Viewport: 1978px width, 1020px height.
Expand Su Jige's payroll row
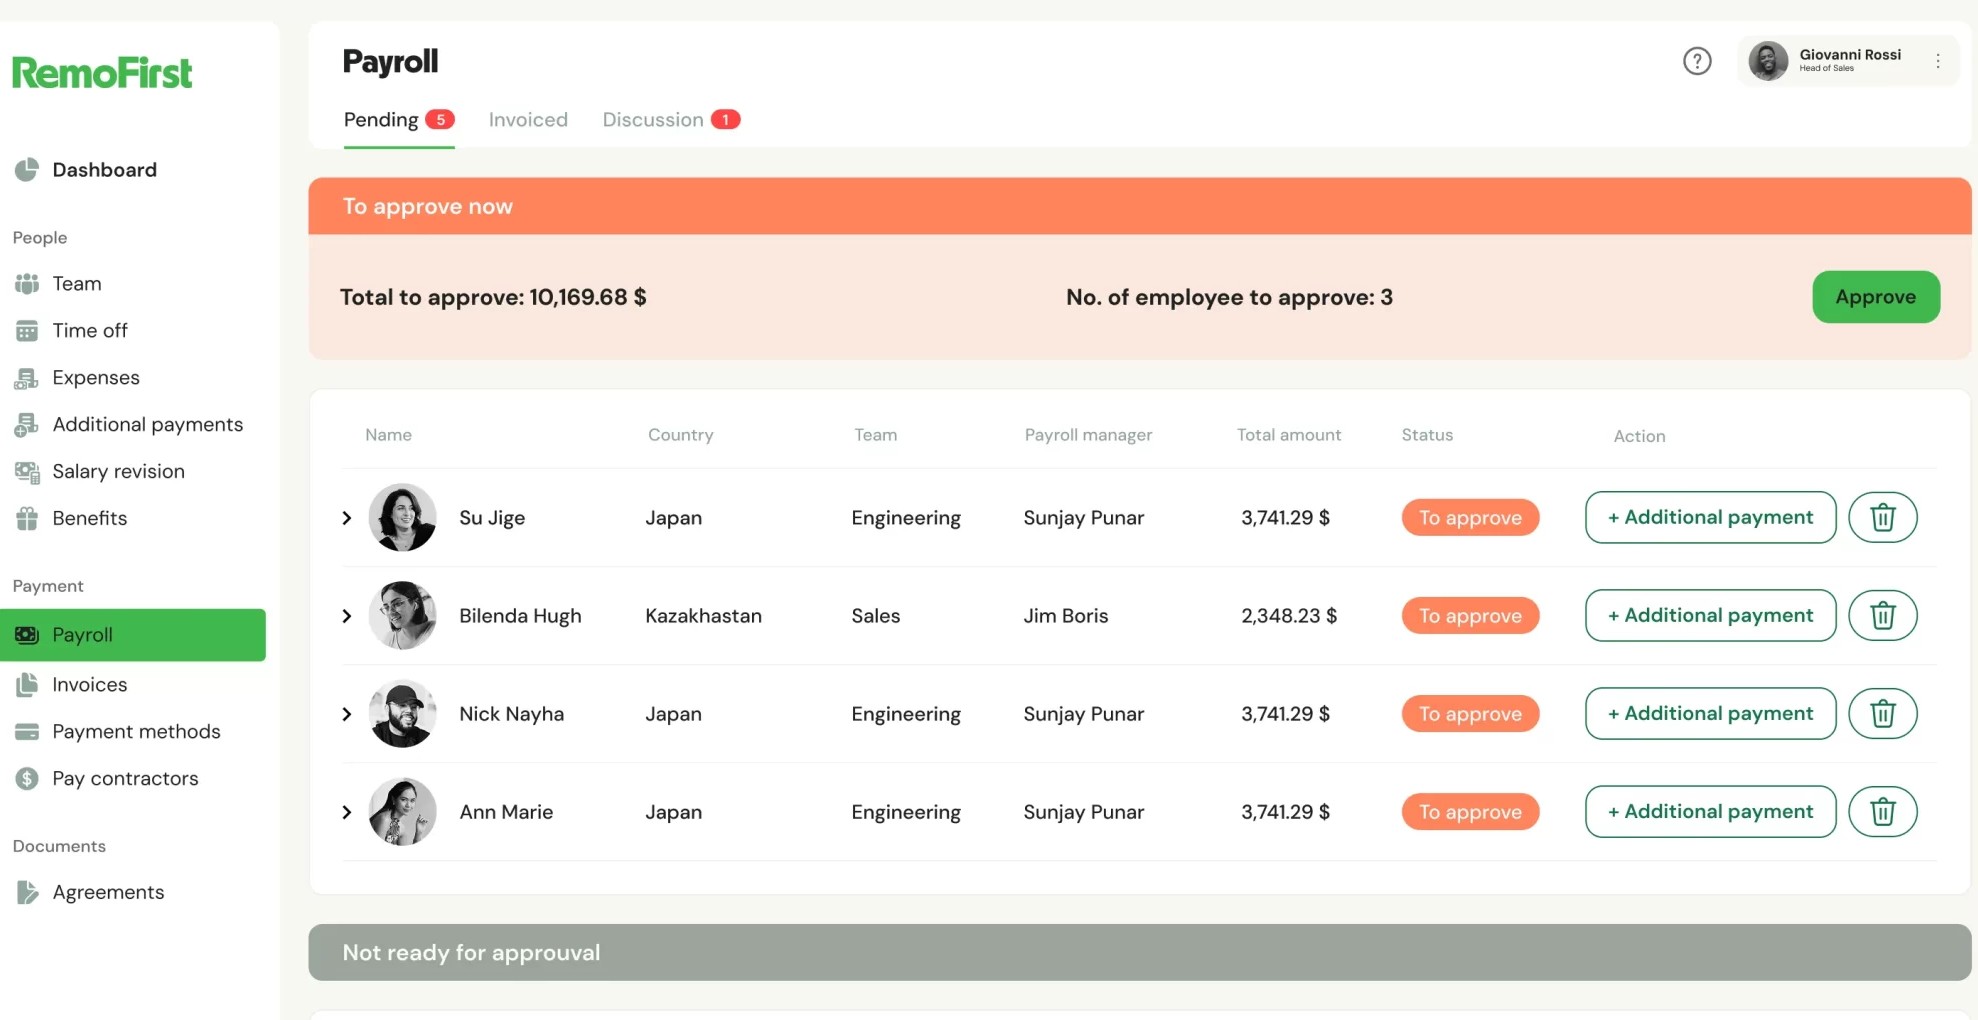(347, 518)
